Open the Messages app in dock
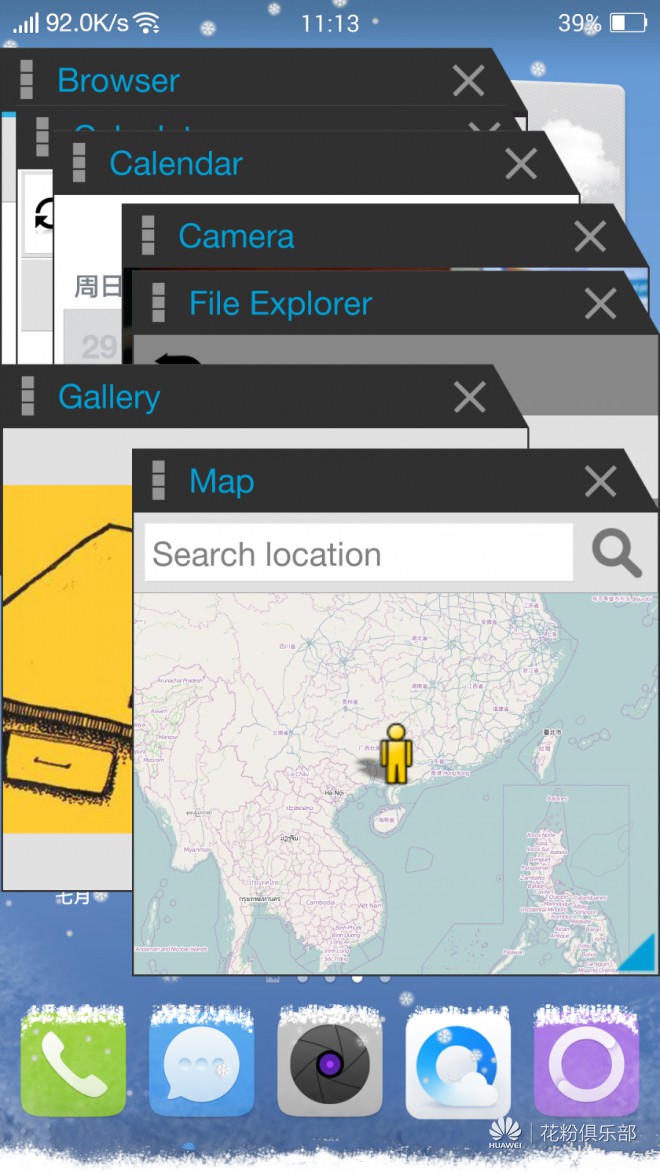This screenshot has height=1173, width=660. pyautogui.click(x=201, y=1063)
